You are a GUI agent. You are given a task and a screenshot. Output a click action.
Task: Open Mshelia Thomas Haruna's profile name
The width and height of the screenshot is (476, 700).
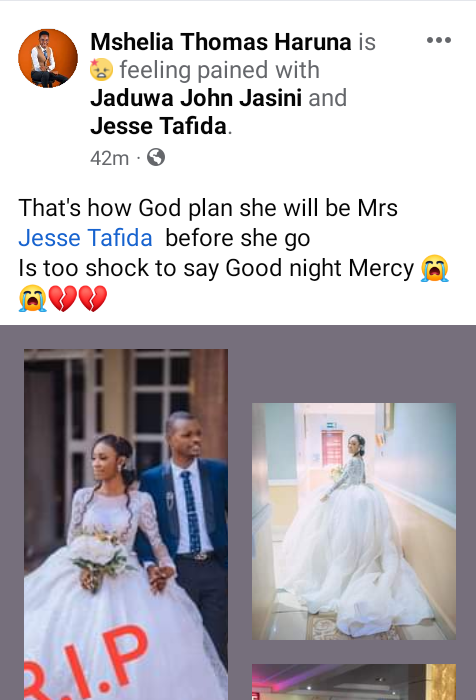coord(221,42)
